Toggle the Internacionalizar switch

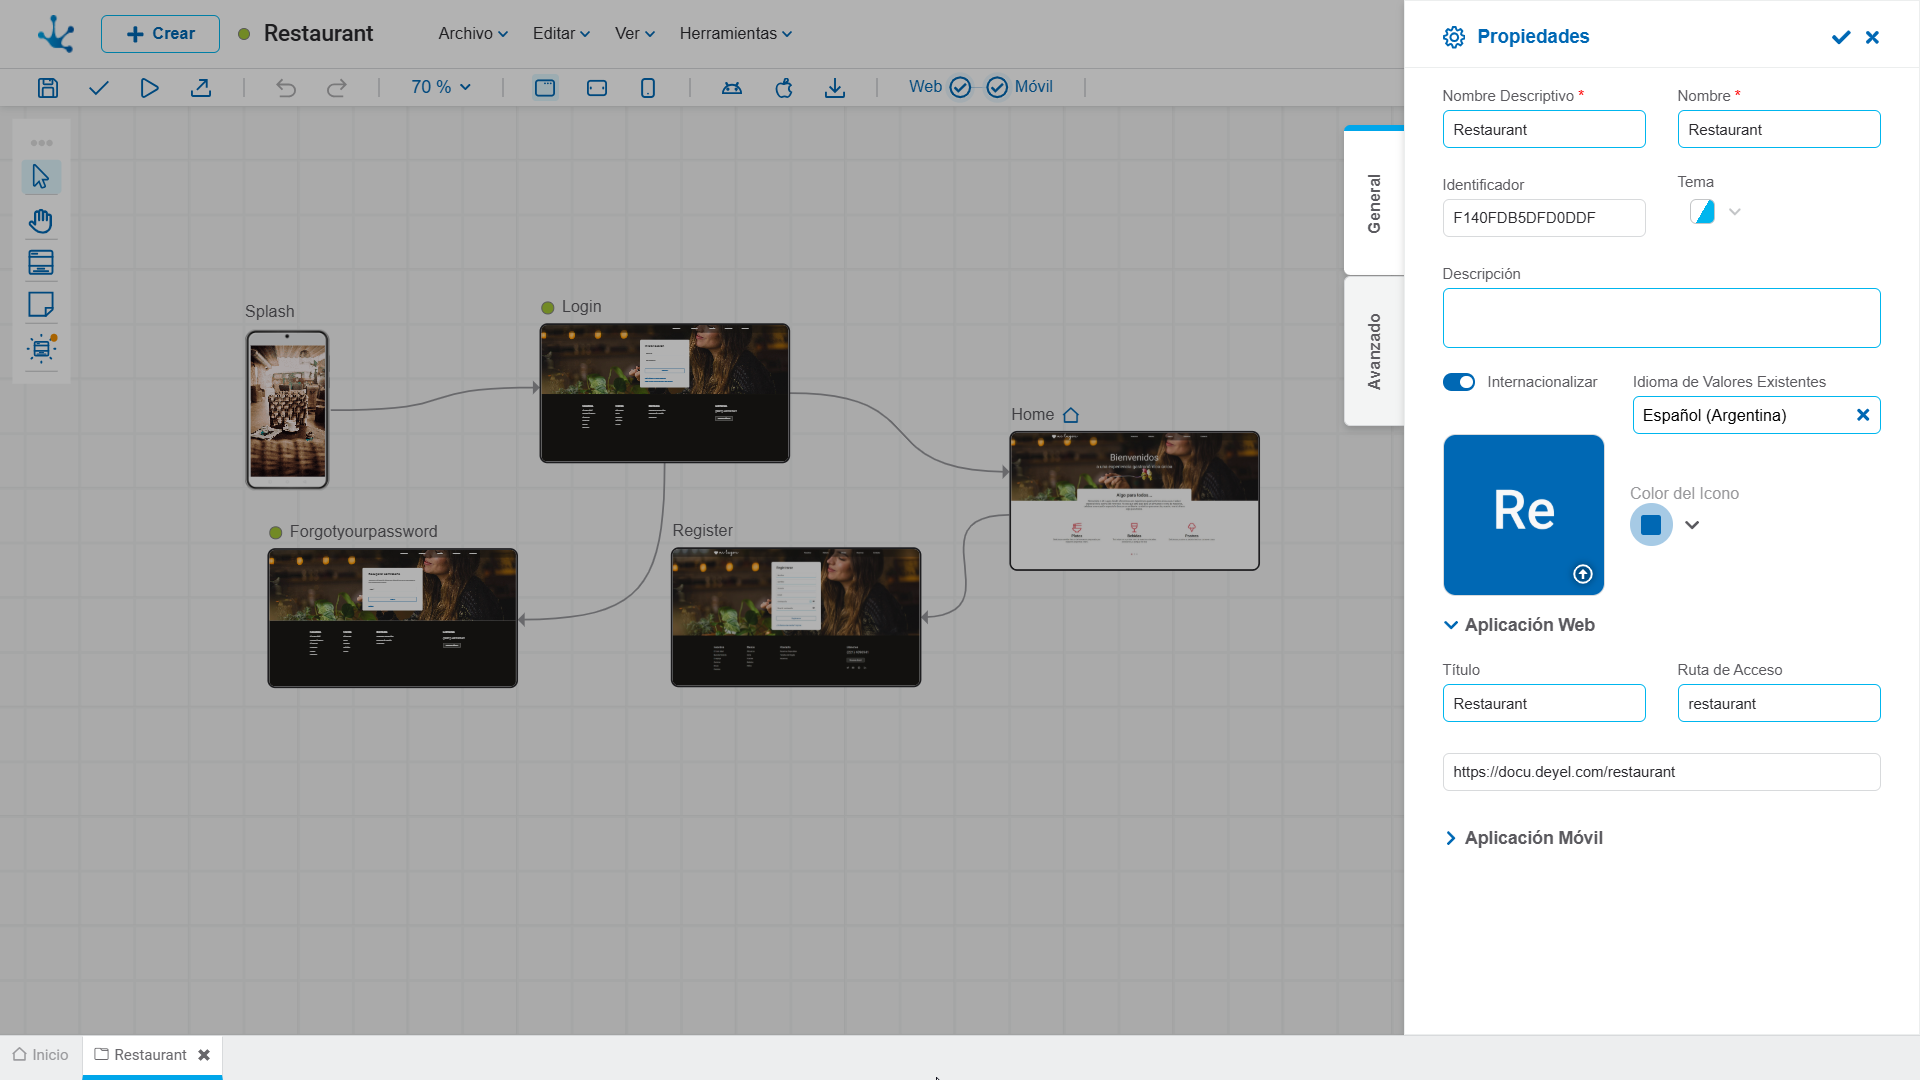[1459, 382]
